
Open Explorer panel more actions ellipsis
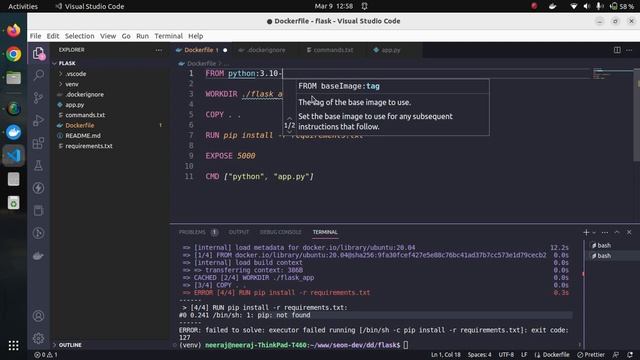click(158, 50)
